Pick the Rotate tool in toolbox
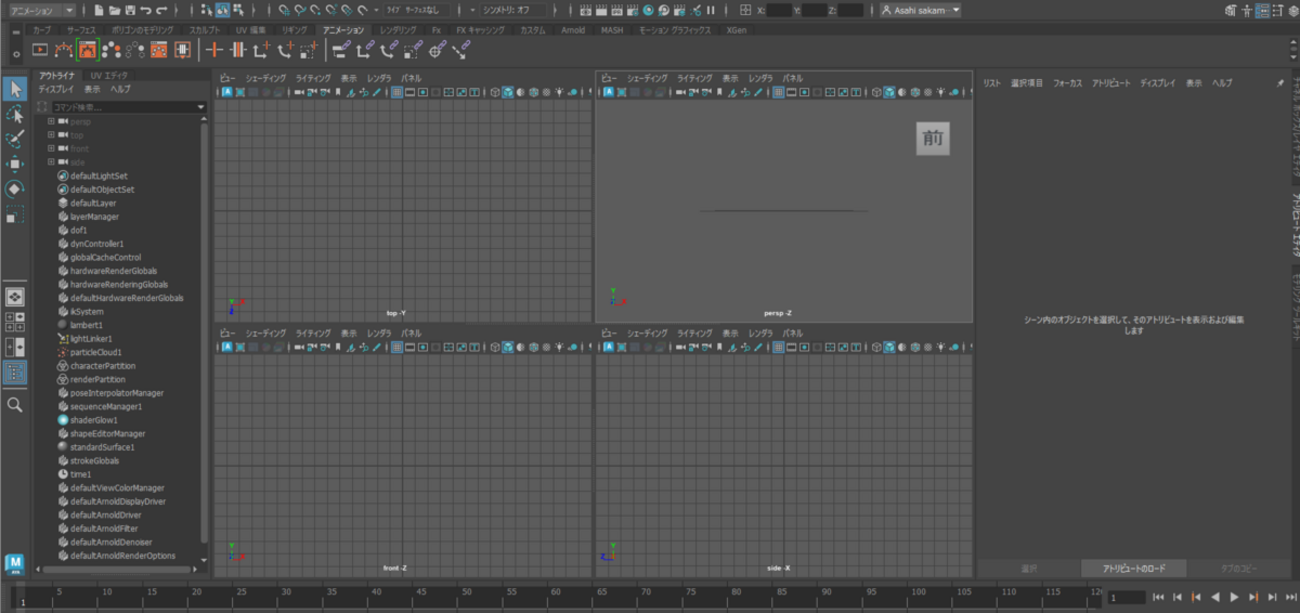This screenshot has height=613, width=1300. tap(15, 188)
